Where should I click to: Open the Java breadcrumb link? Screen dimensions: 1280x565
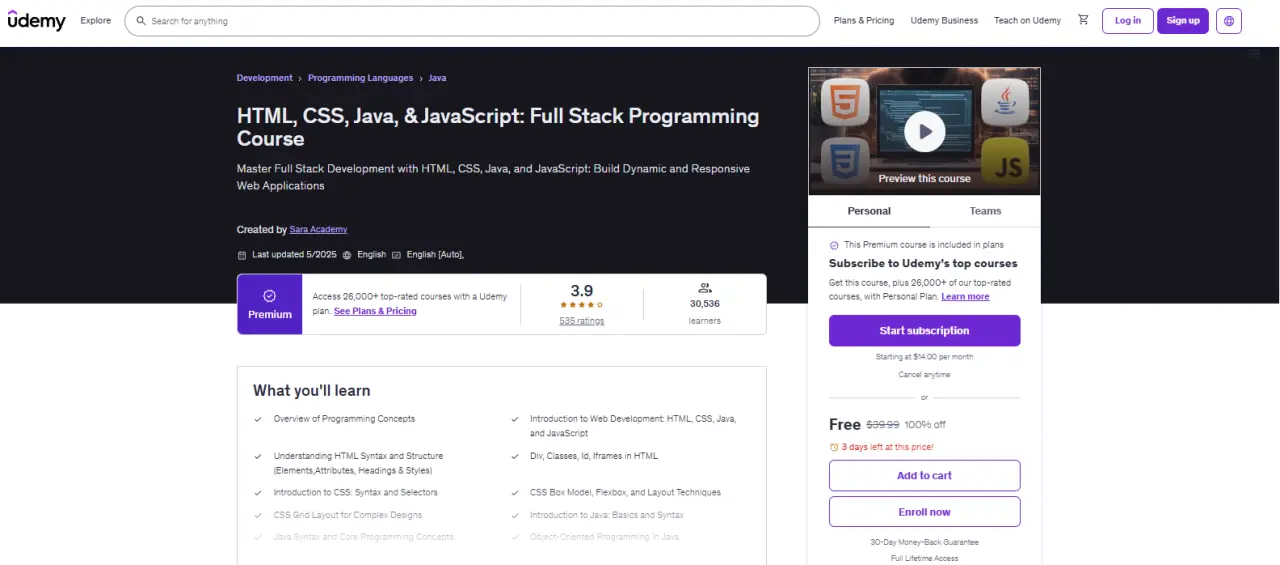[x=437, y=78]
